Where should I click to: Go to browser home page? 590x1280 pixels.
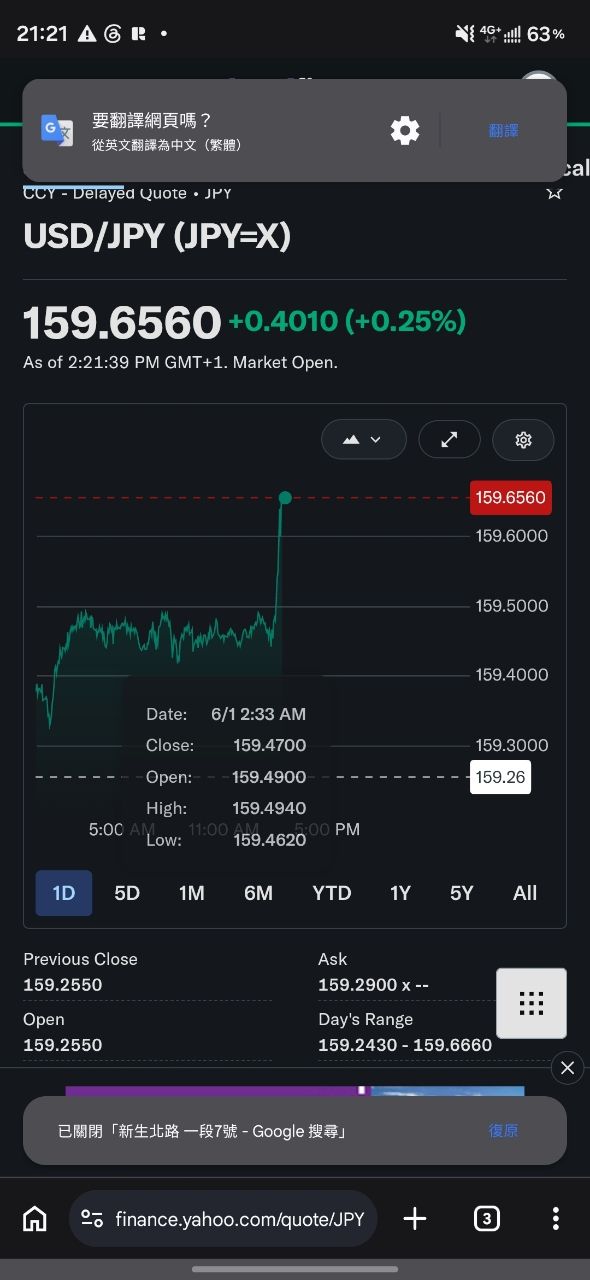pos(34,1218)
